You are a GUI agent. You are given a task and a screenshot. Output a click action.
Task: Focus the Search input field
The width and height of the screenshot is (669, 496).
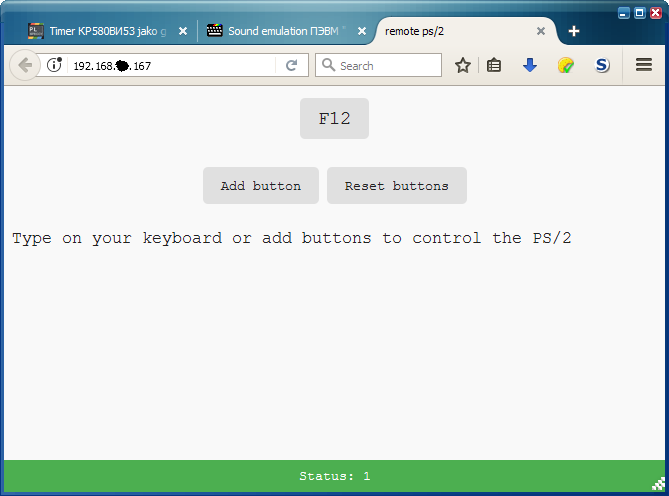pos(378,65)
